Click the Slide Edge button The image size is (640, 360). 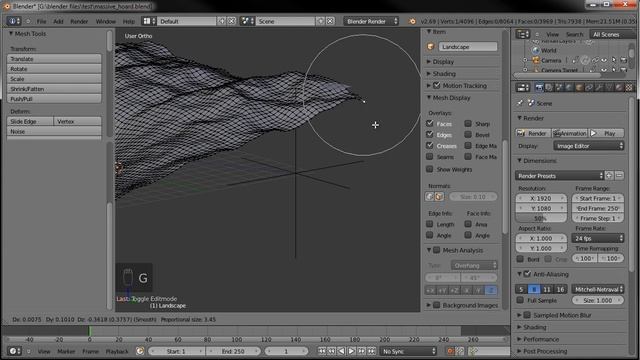[30, 121]
